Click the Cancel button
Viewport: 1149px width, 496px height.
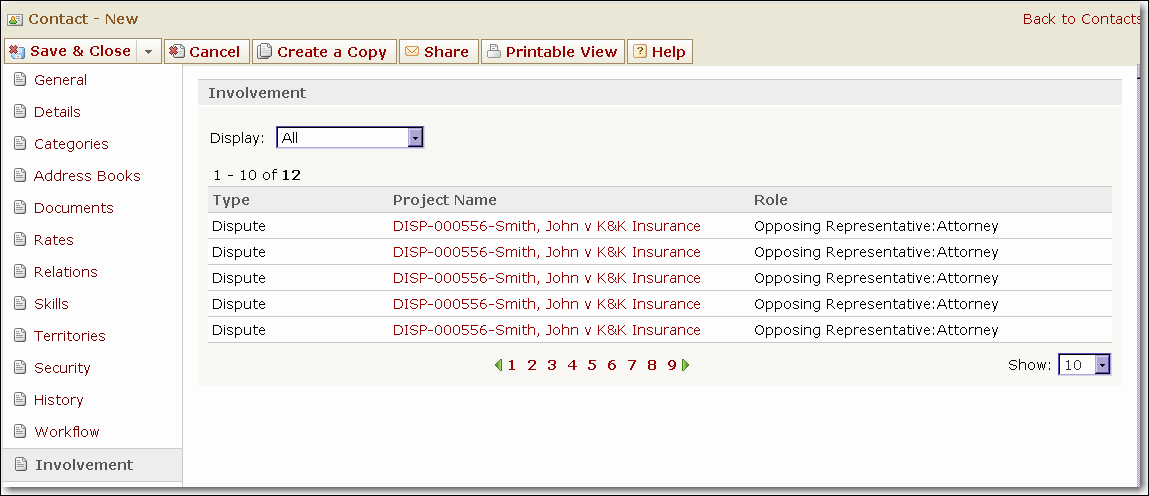[207, 51]
